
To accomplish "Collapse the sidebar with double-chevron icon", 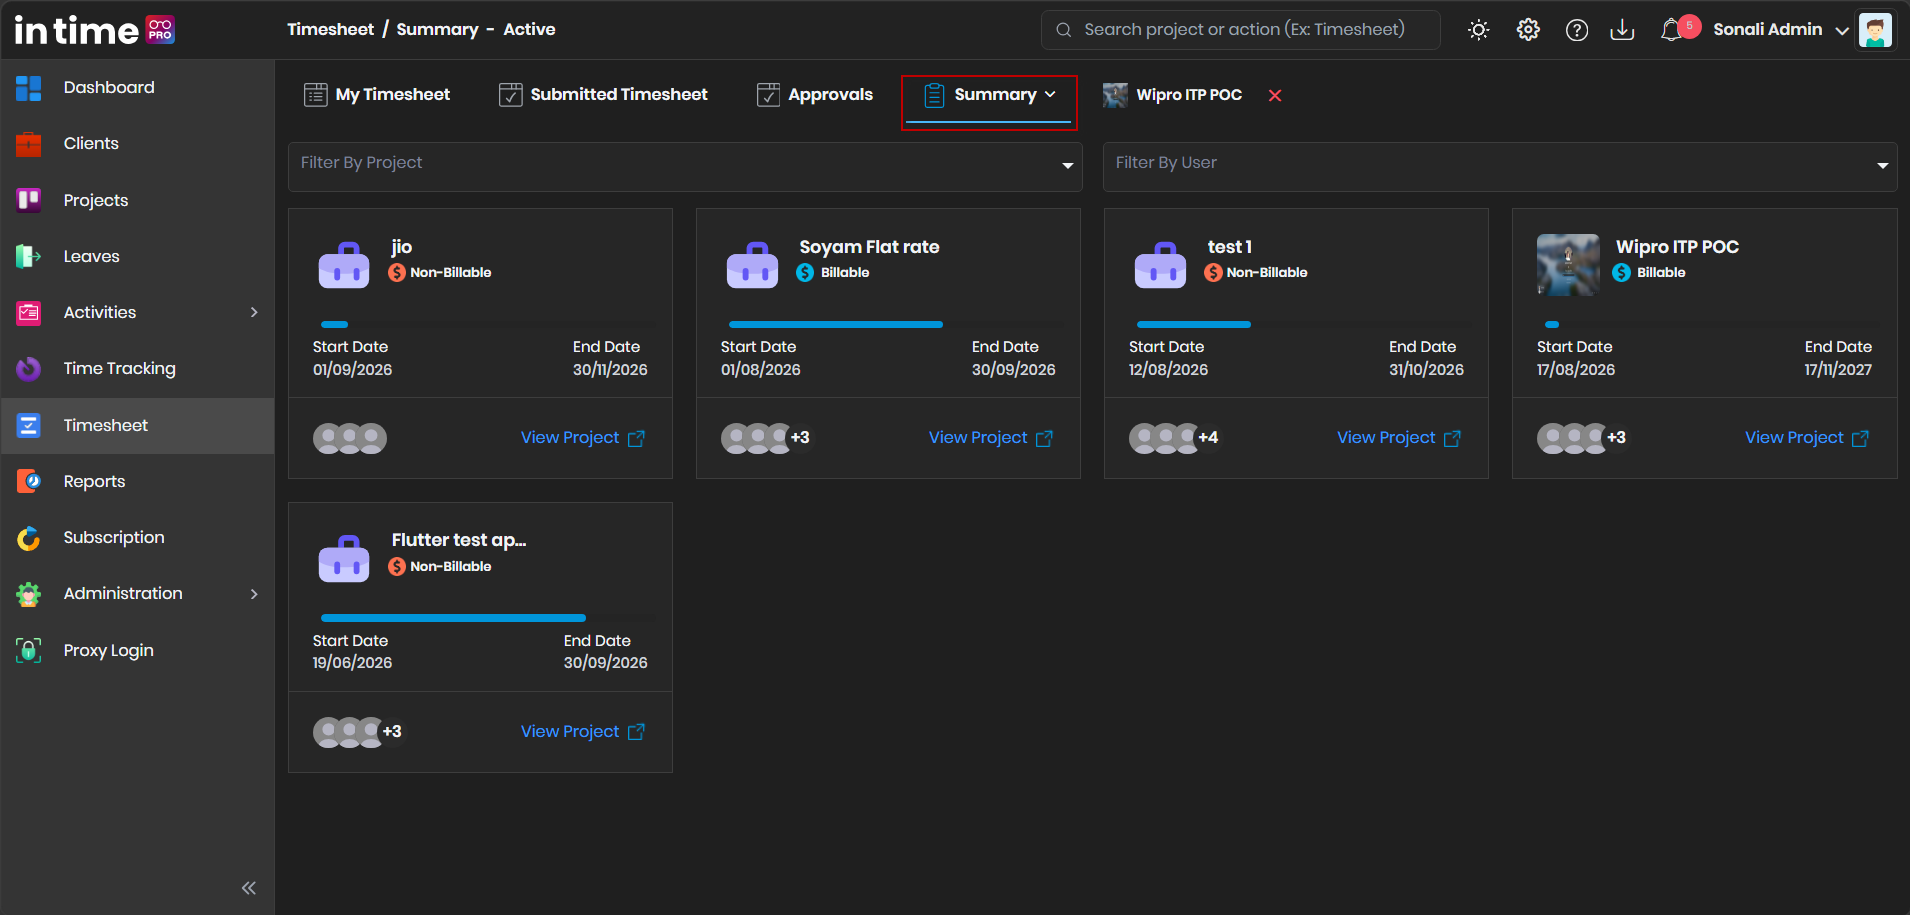I will (x=249, y=888).
